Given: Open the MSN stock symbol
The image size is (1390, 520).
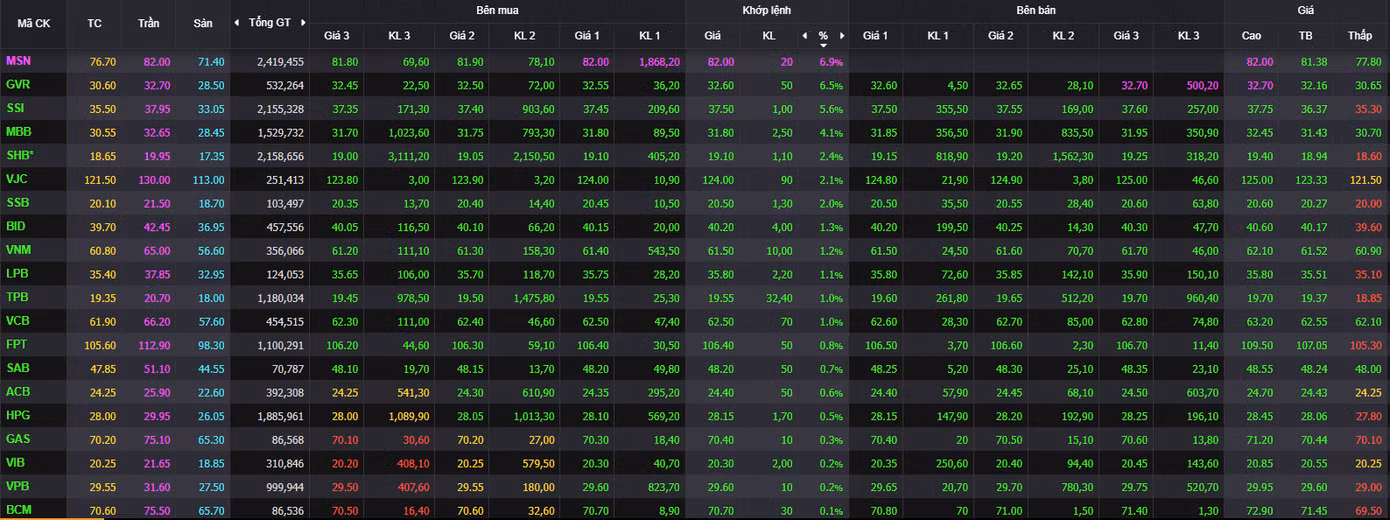Looking at the screenshot, I should (x=17, y=61).
